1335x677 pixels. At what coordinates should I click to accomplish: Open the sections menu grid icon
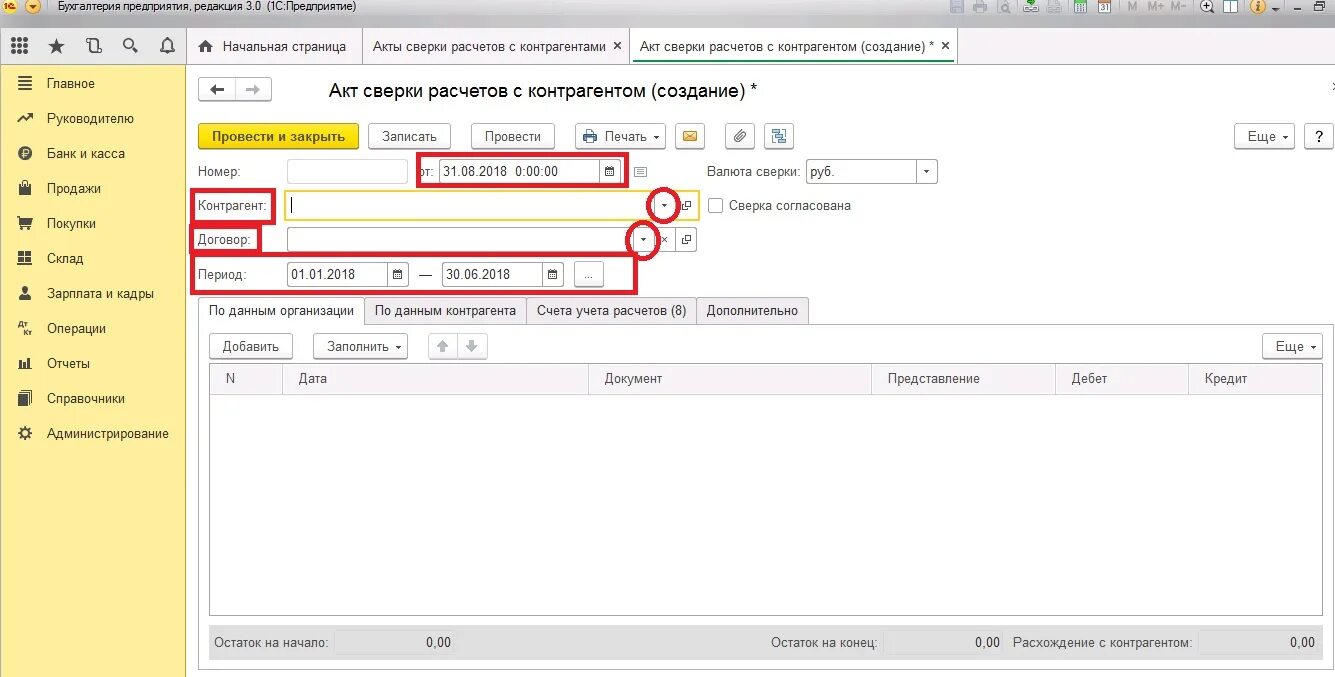pos(19,46)
